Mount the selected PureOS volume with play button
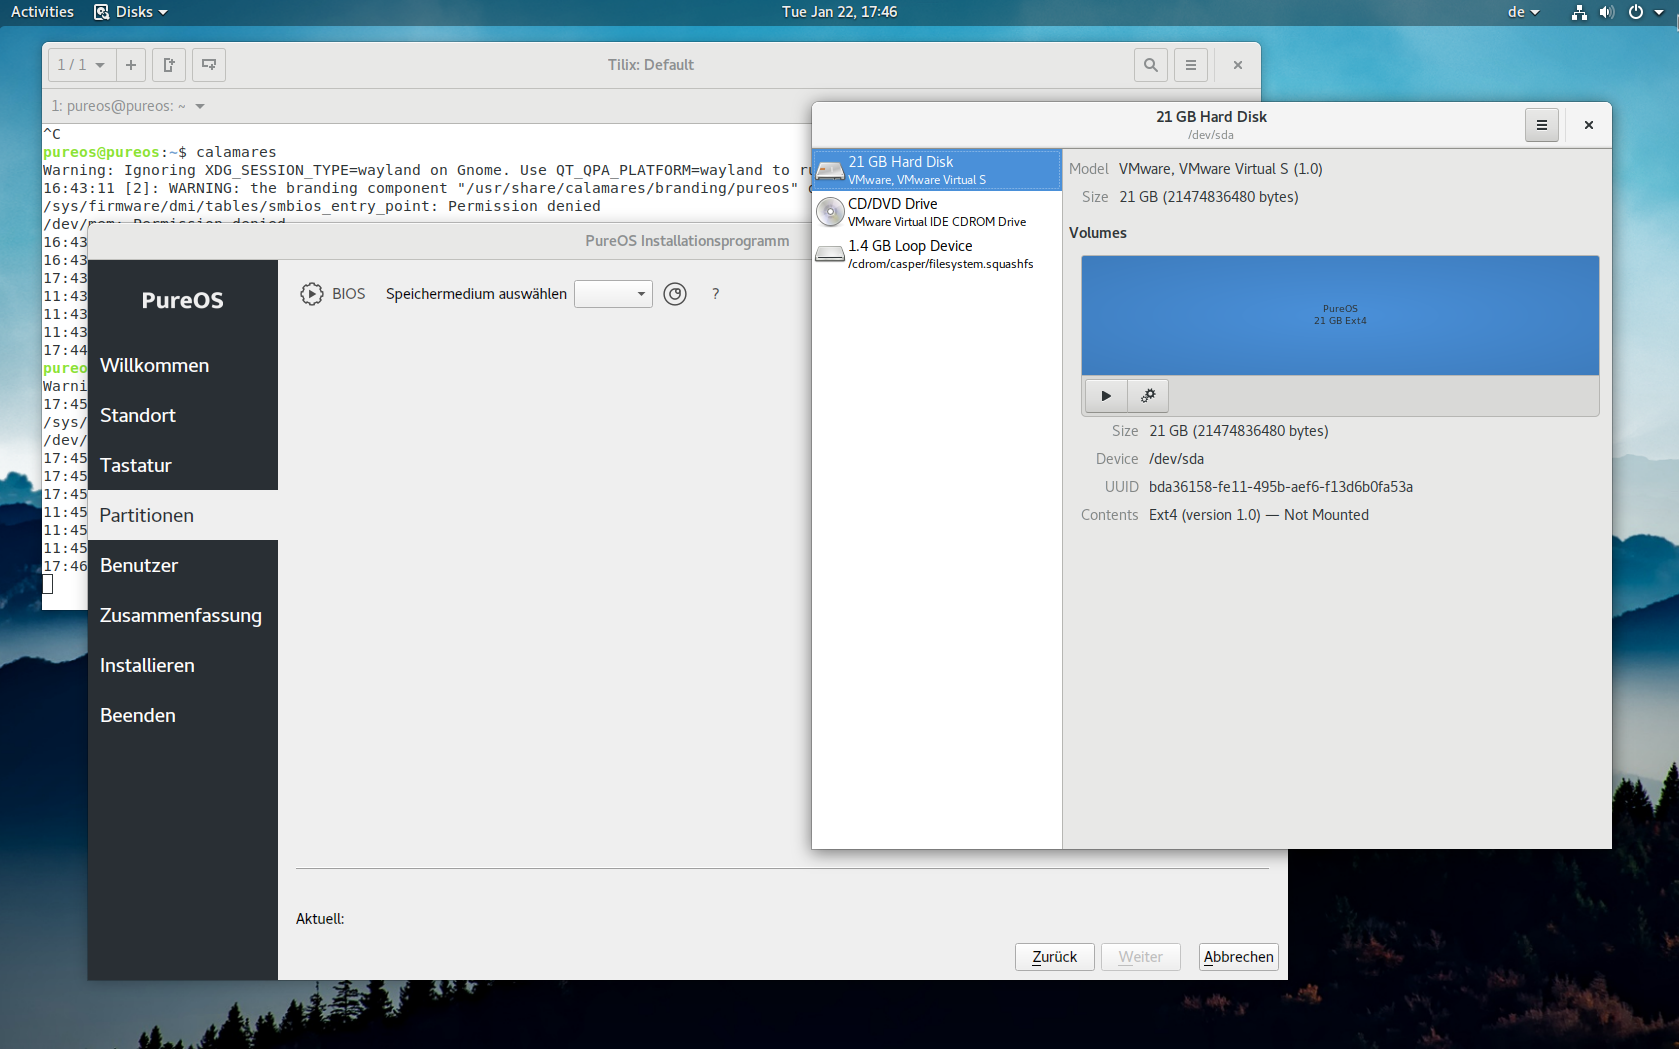Viewport: 1679px width, 1049px height. (1105, 396)
